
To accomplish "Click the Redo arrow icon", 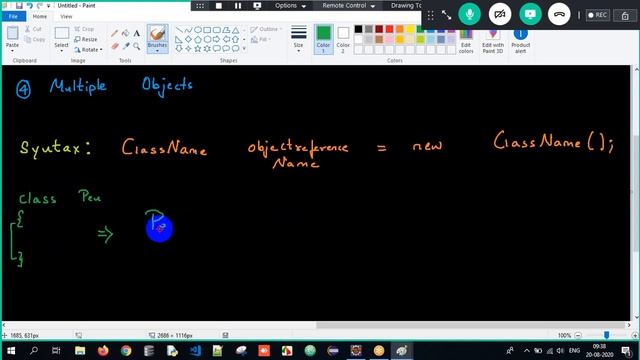I will pos(40,6).
